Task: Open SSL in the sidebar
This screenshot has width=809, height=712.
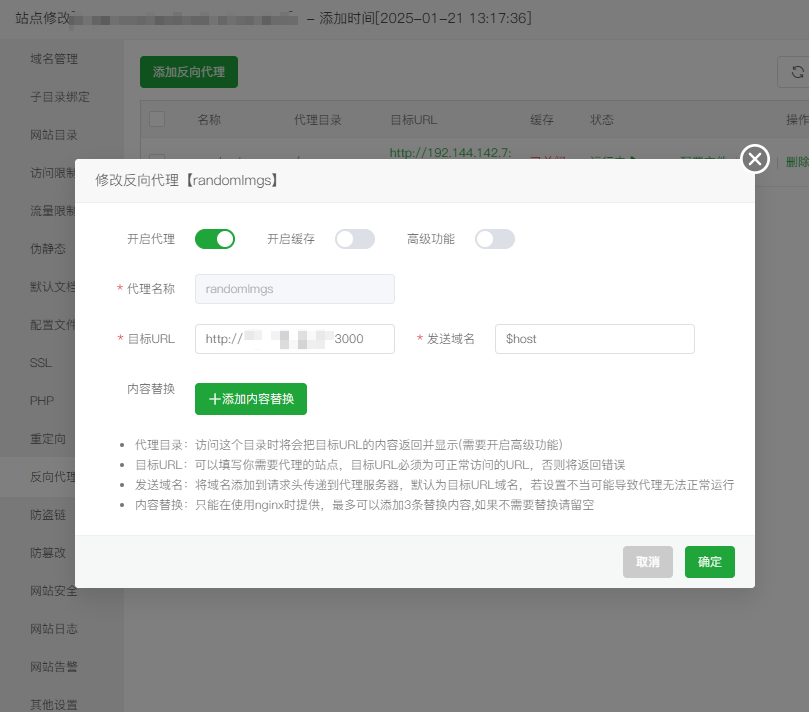Action: (41, 363)
